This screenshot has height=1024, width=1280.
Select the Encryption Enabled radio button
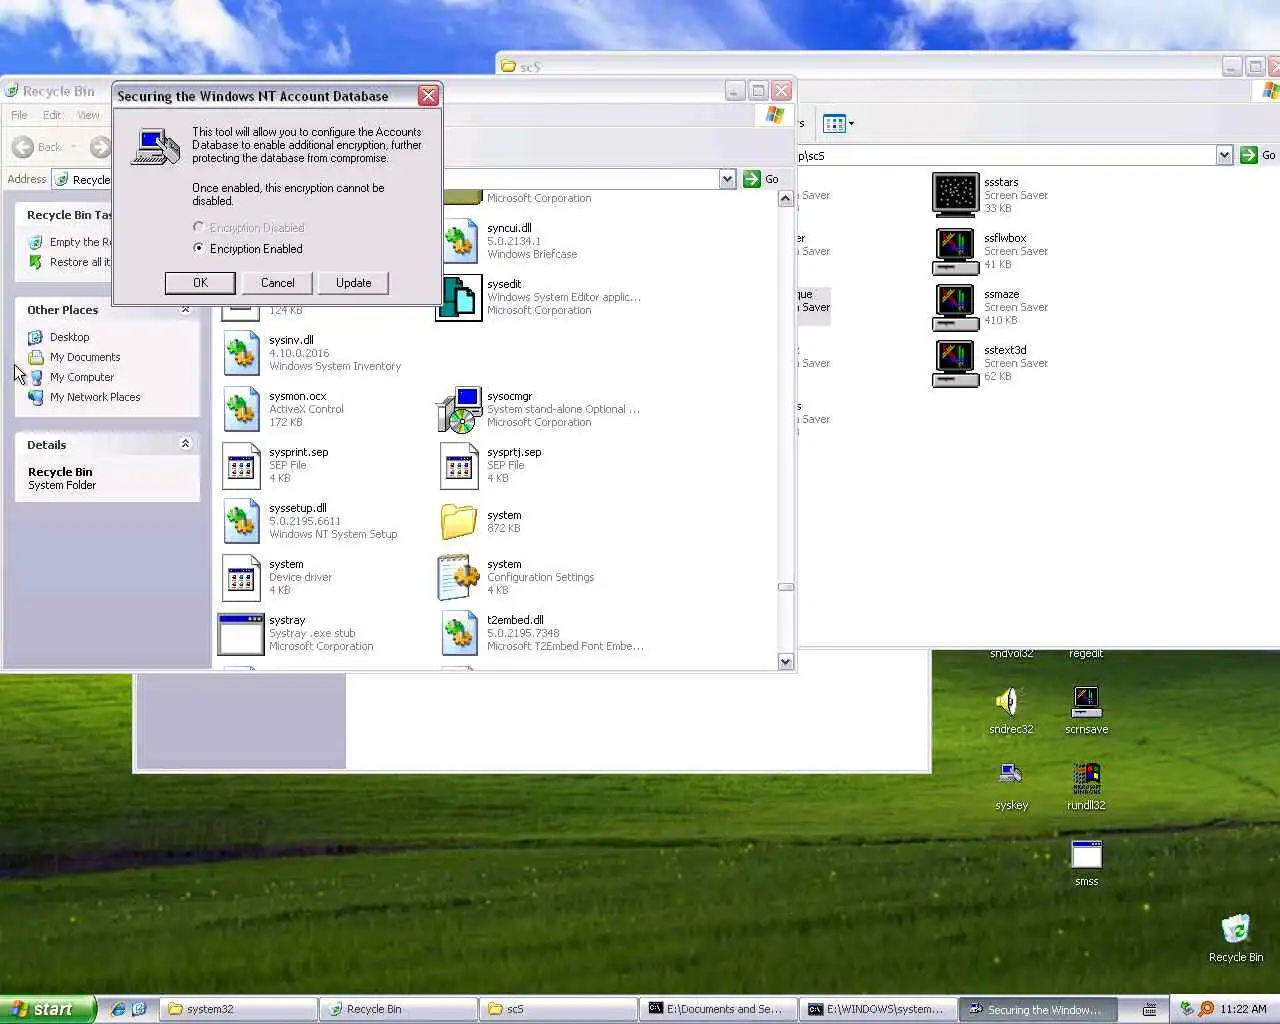coord(199,248)
